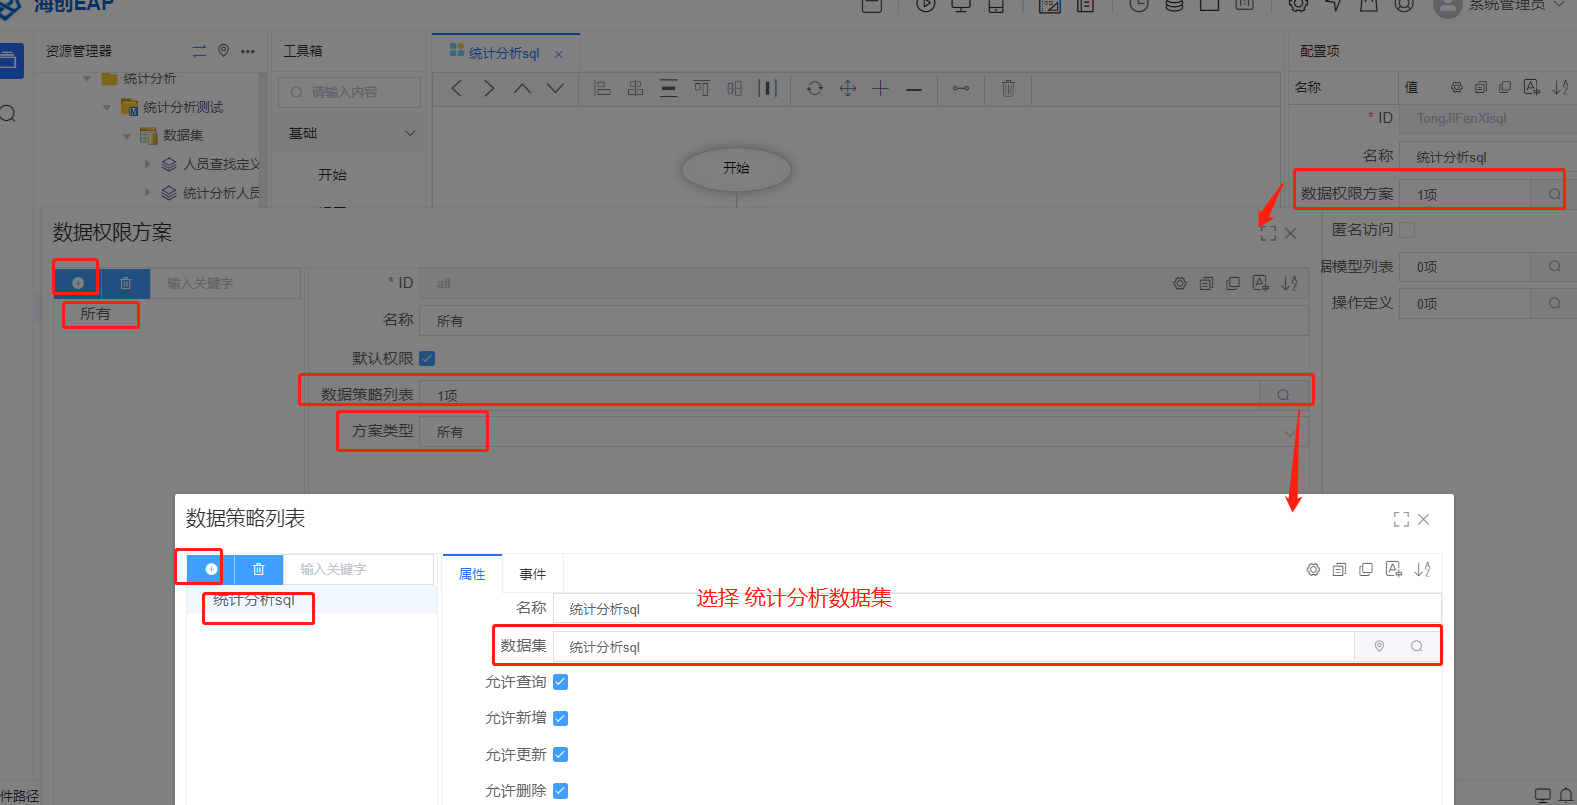Click the delete trash icon in canvas toolbar
1577x805 pixels.
point(1008,89)
